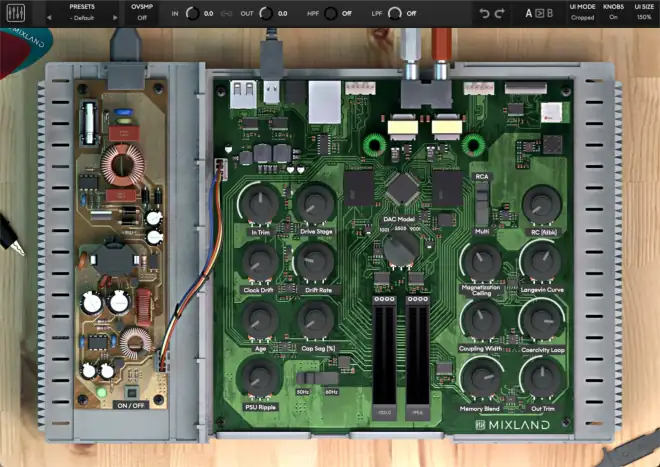Click the 50Hz label
Viewport: 660px width, 467px height.
tap(303, 392)
